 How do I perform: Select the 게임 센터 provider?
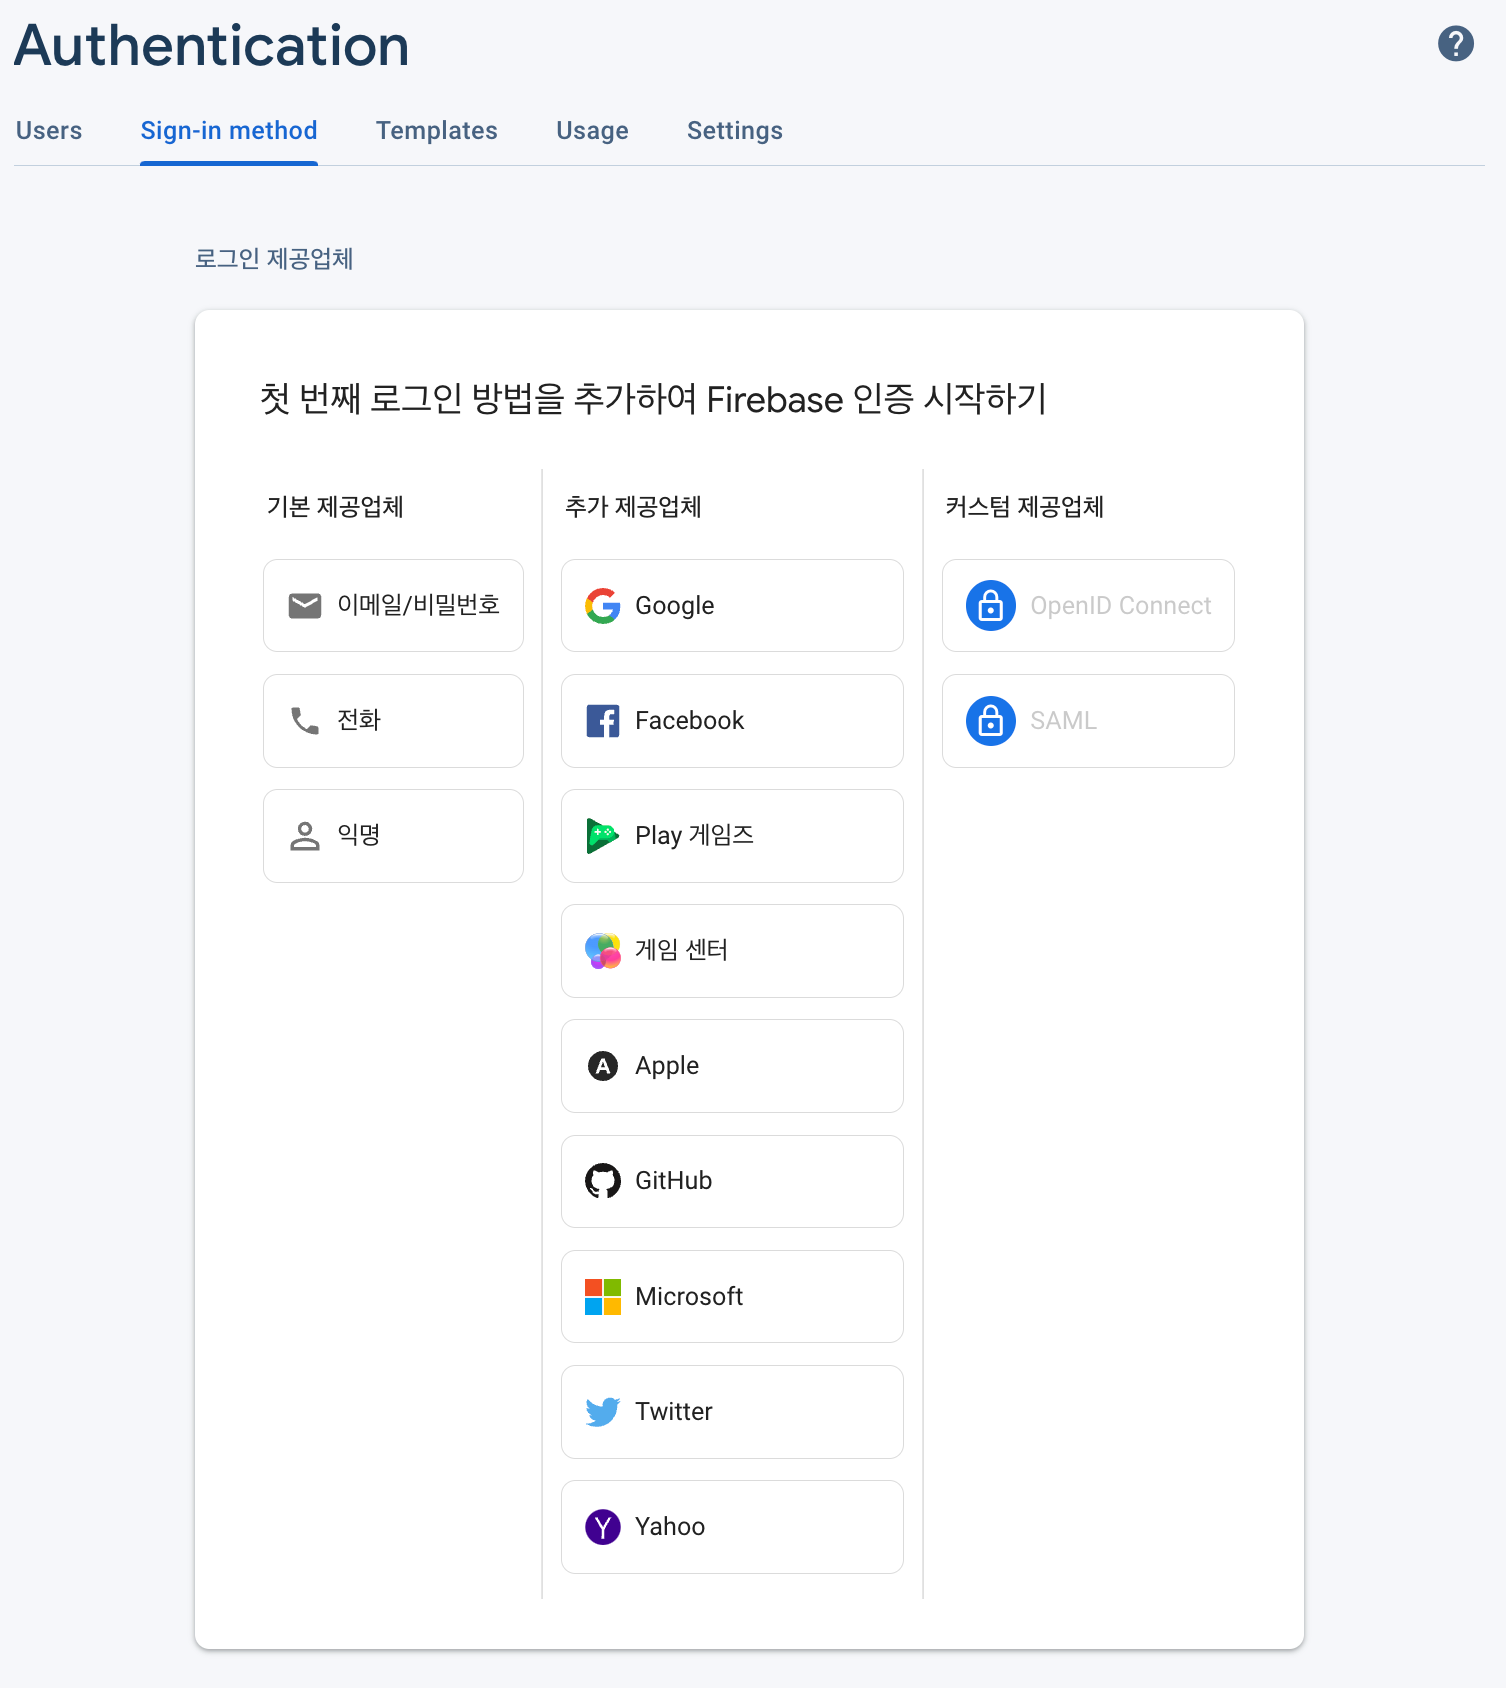coord(732,951)
